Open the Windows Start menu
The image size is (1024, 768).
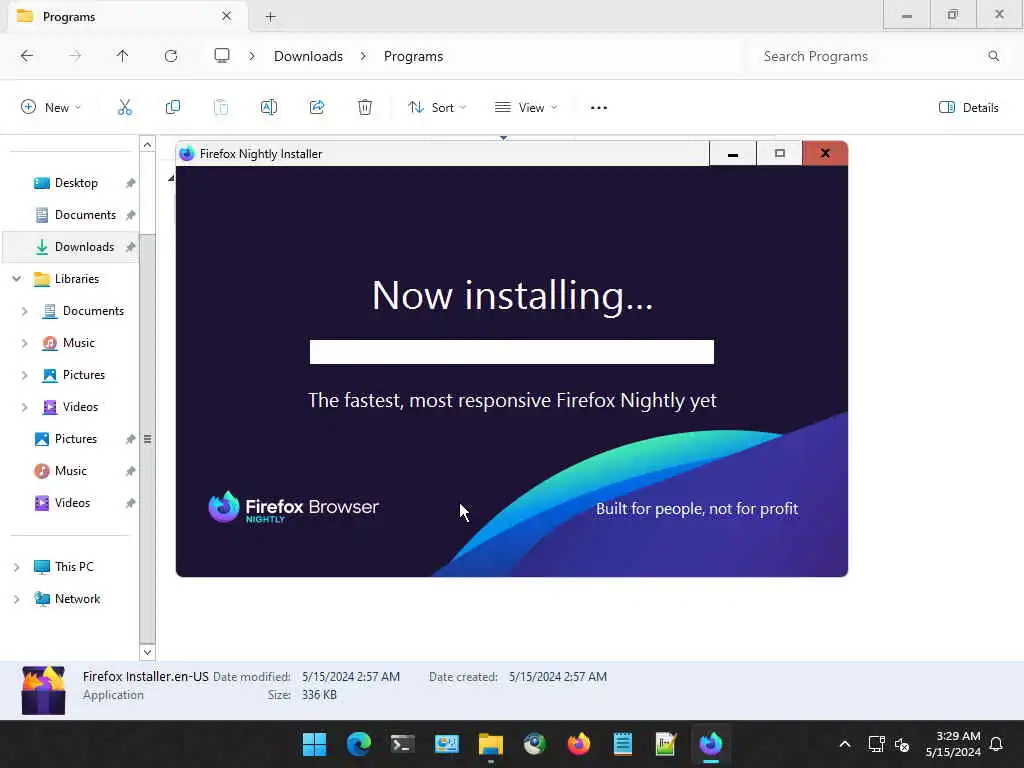point(314,744)
